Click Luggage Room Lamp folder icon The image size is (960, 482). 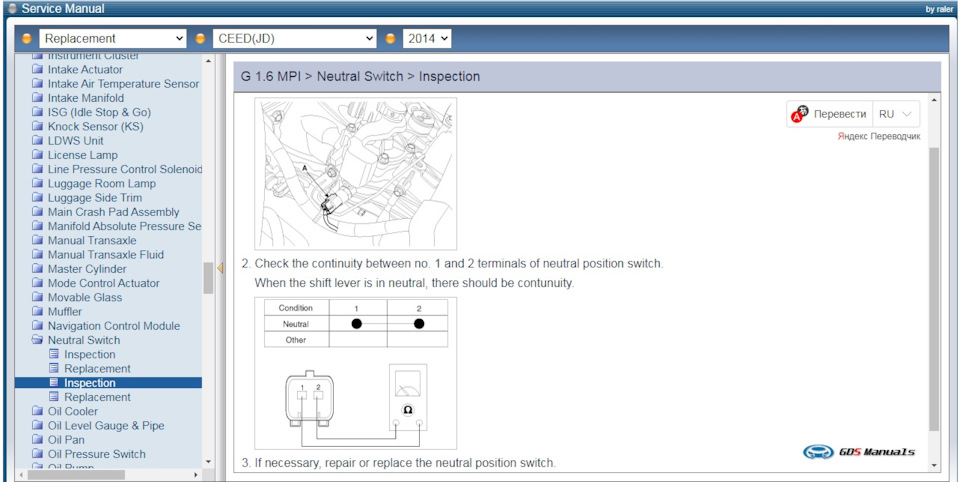[x=38, y=184]
